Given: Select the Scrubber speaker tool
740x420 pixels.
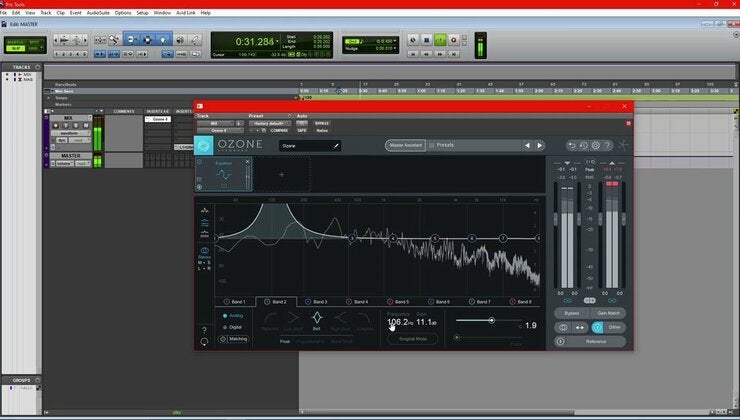Looking at the screenshot, I should [x=180, y=40].
